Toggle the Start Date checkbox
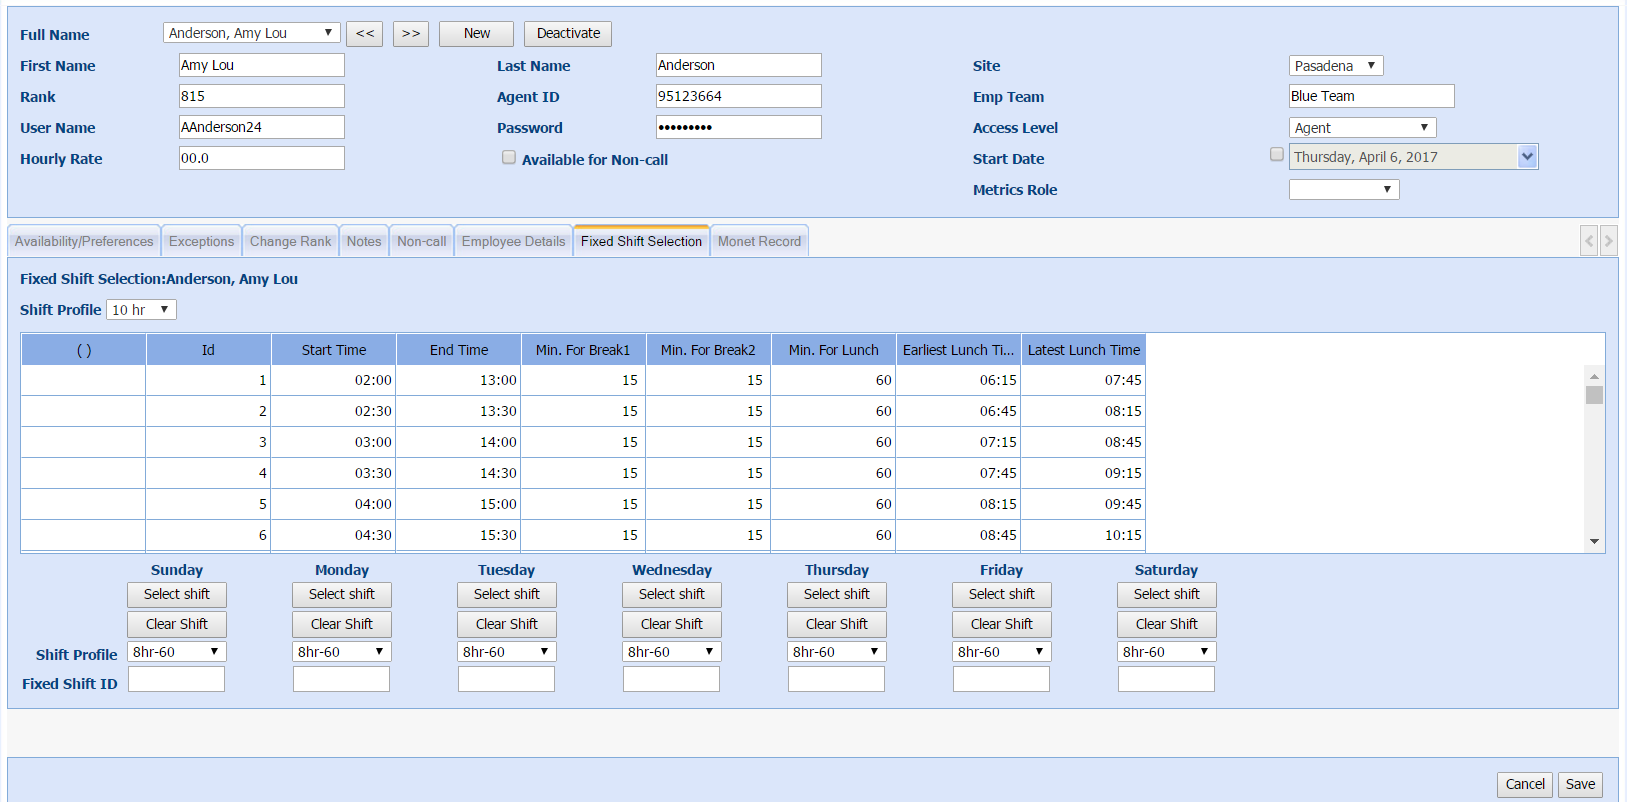The width and height of the screenshot is (1627, 802). click(x=1276, y=155)
